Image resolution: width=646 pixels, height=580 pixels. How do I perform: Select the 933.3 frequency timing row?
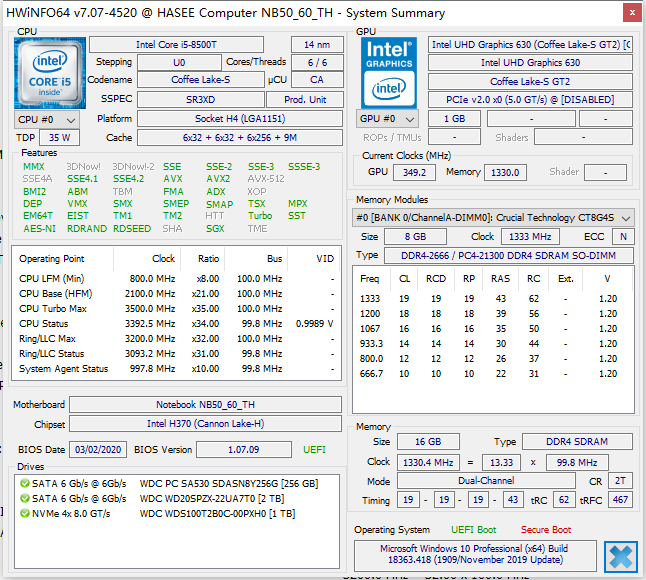click(x=493, y=344)
